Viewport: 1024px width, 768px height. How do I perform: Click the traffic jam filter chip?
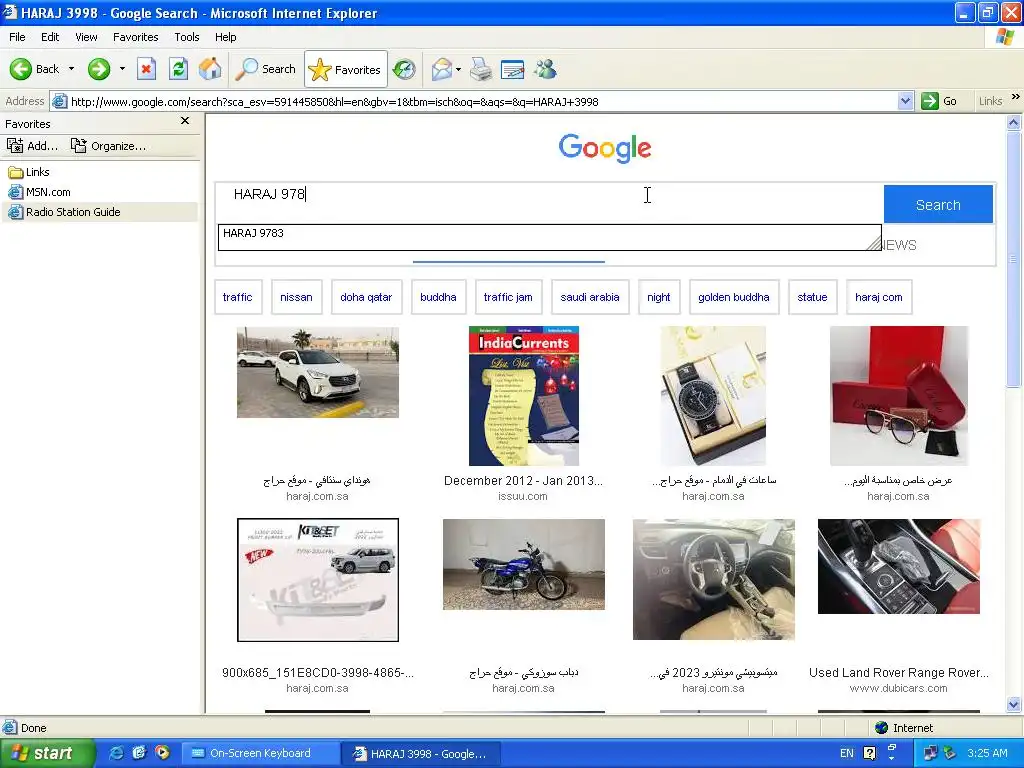(508, 297)
